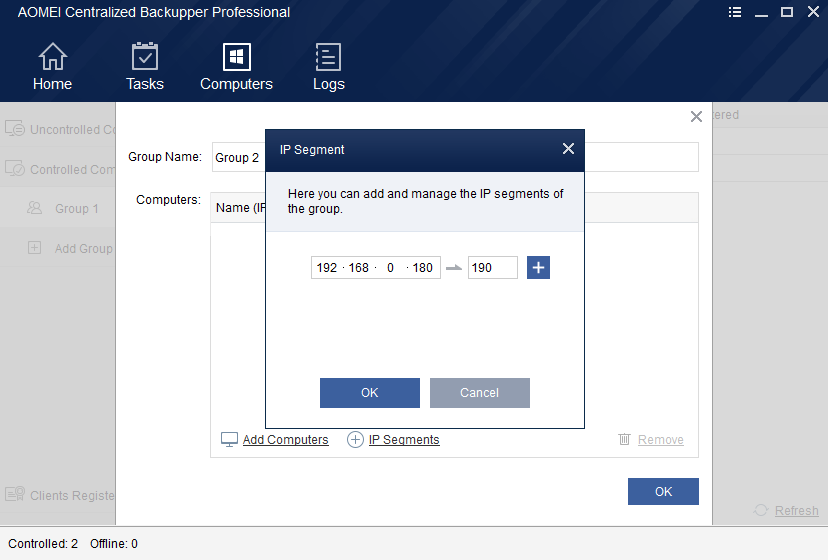This screenshot has height=560, width=828.
Task: Open the Computers section
Action: (236, 67)
